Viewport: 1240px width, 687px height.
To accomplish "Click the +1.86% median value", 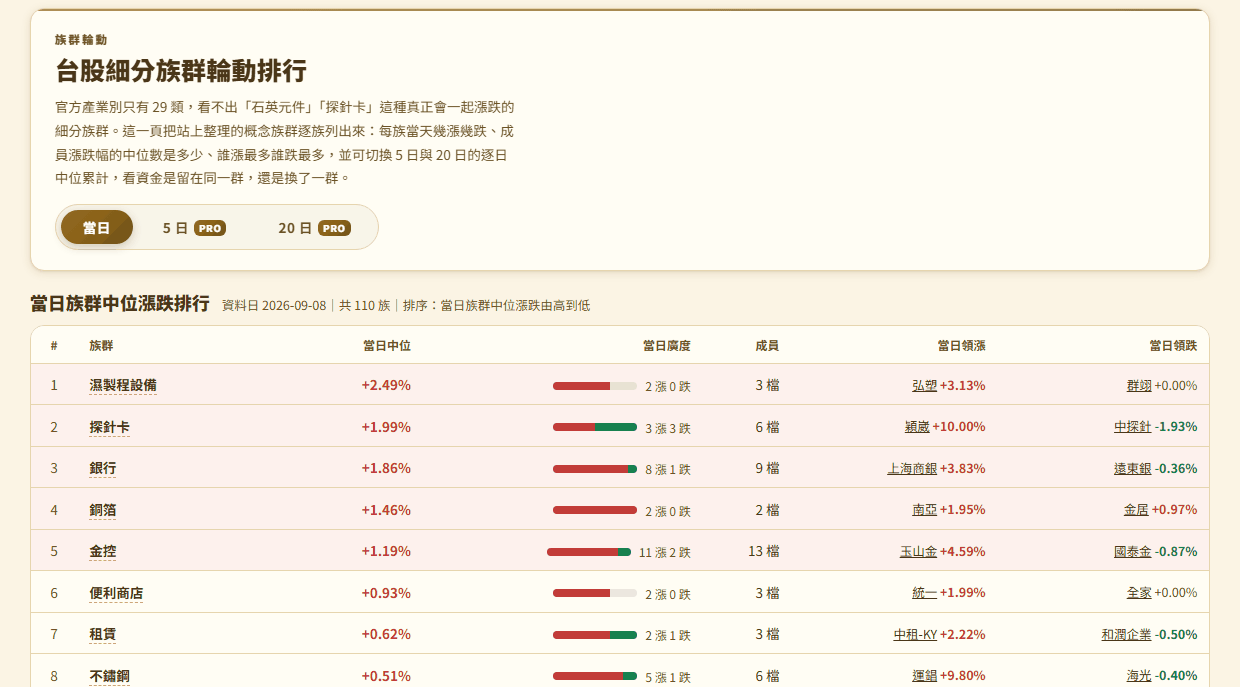I will coord(386,468).
